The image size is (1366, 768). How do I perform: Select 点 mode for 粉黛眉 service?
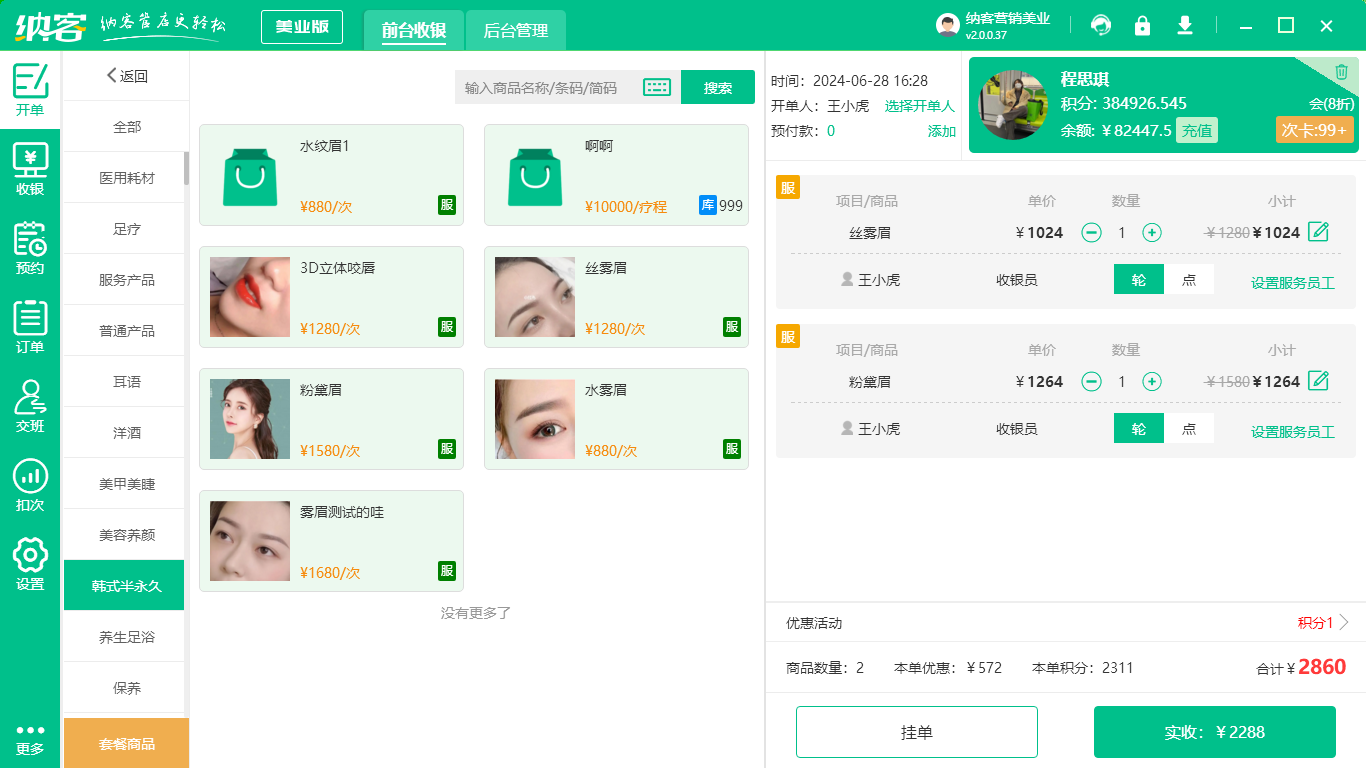pos(1189,429)
